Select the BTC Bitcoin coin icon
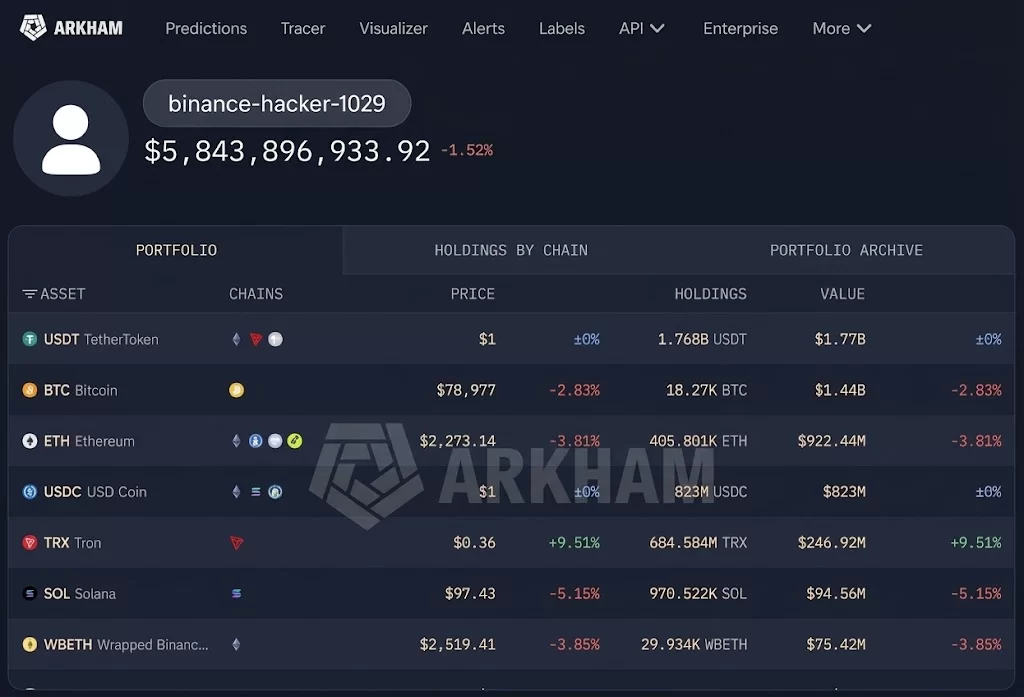Image resolution: width=1024 pixels, height=697 pixels. [29, 390]
